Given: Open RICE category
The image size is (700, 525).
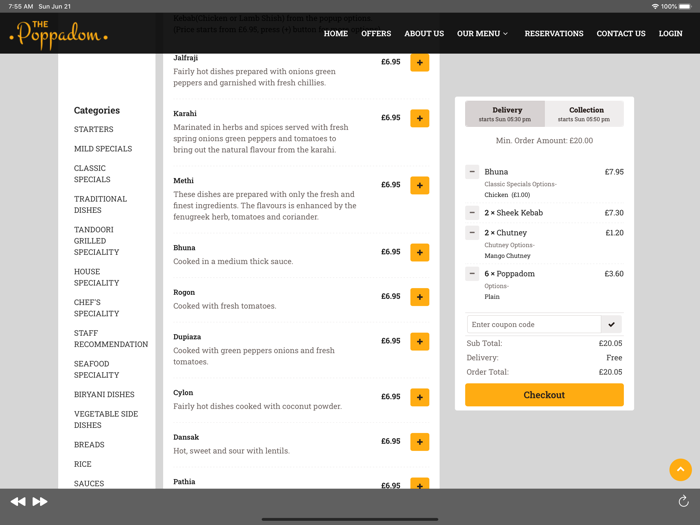Looking at the screenshot, I should click(83, 464).
